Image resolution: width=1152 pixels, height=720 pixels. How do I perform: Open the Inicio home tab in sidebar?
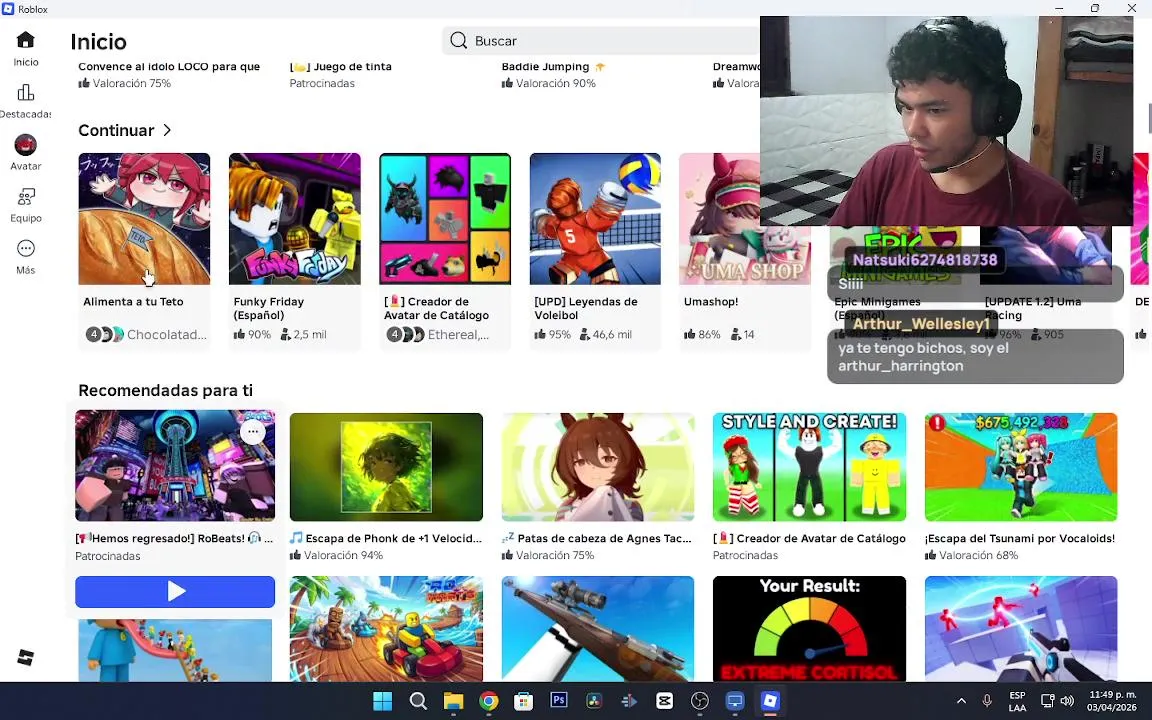coord(26,48)
